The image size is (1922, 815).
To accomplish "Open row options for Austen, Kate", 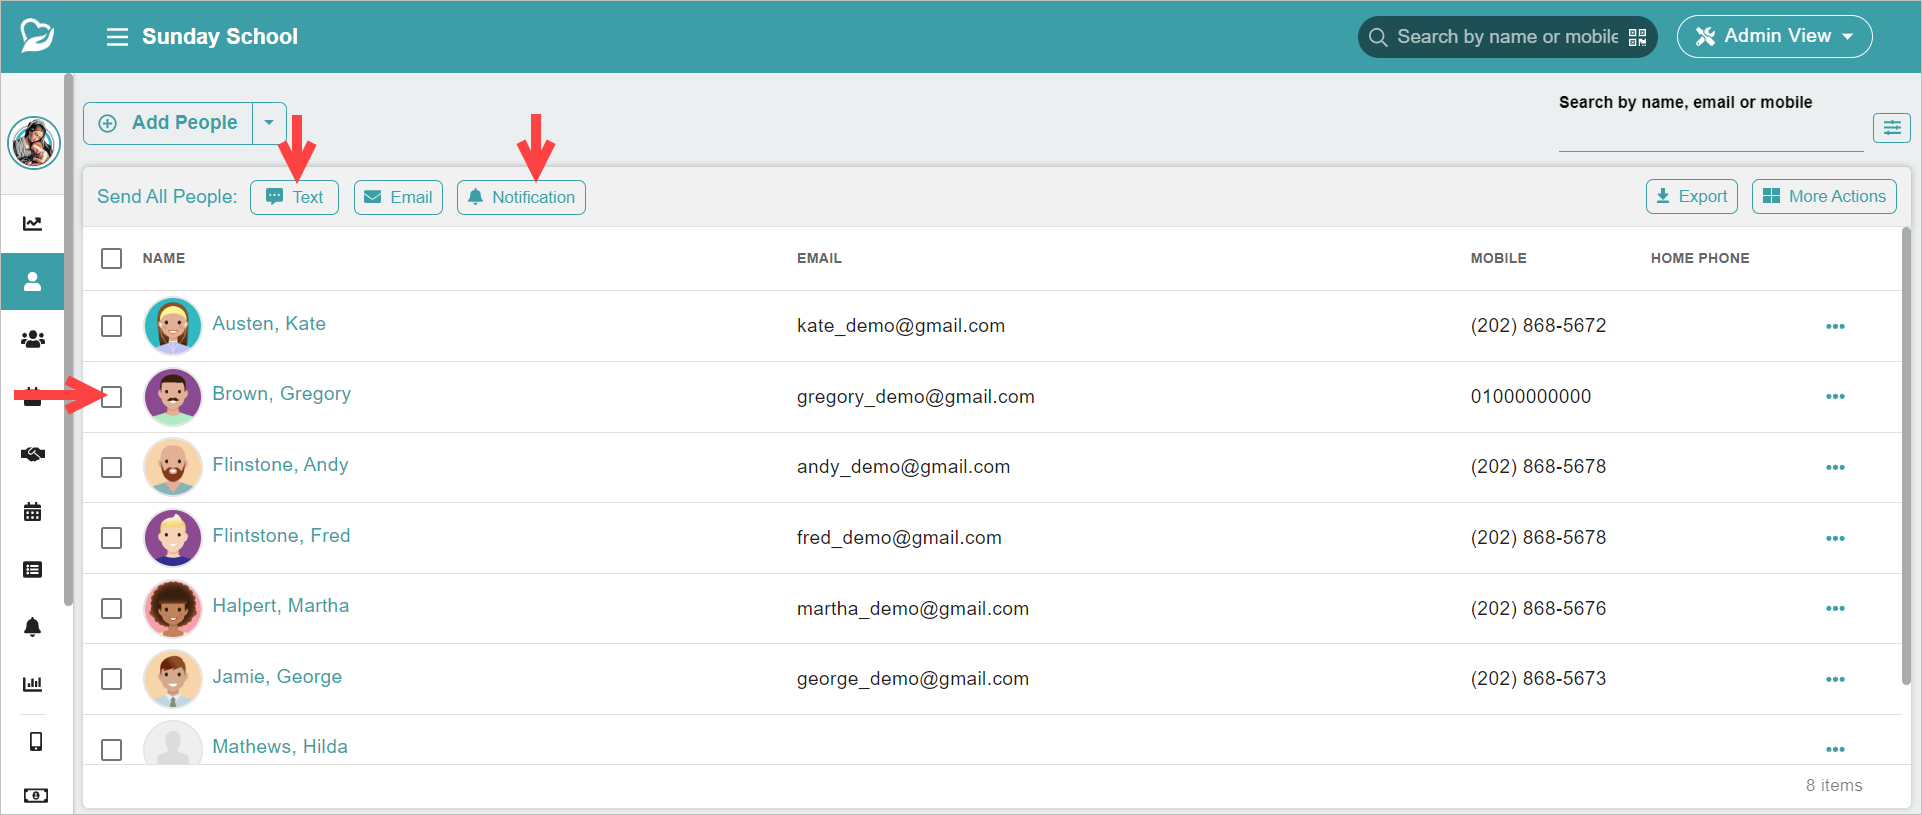I will point(1835,326).
